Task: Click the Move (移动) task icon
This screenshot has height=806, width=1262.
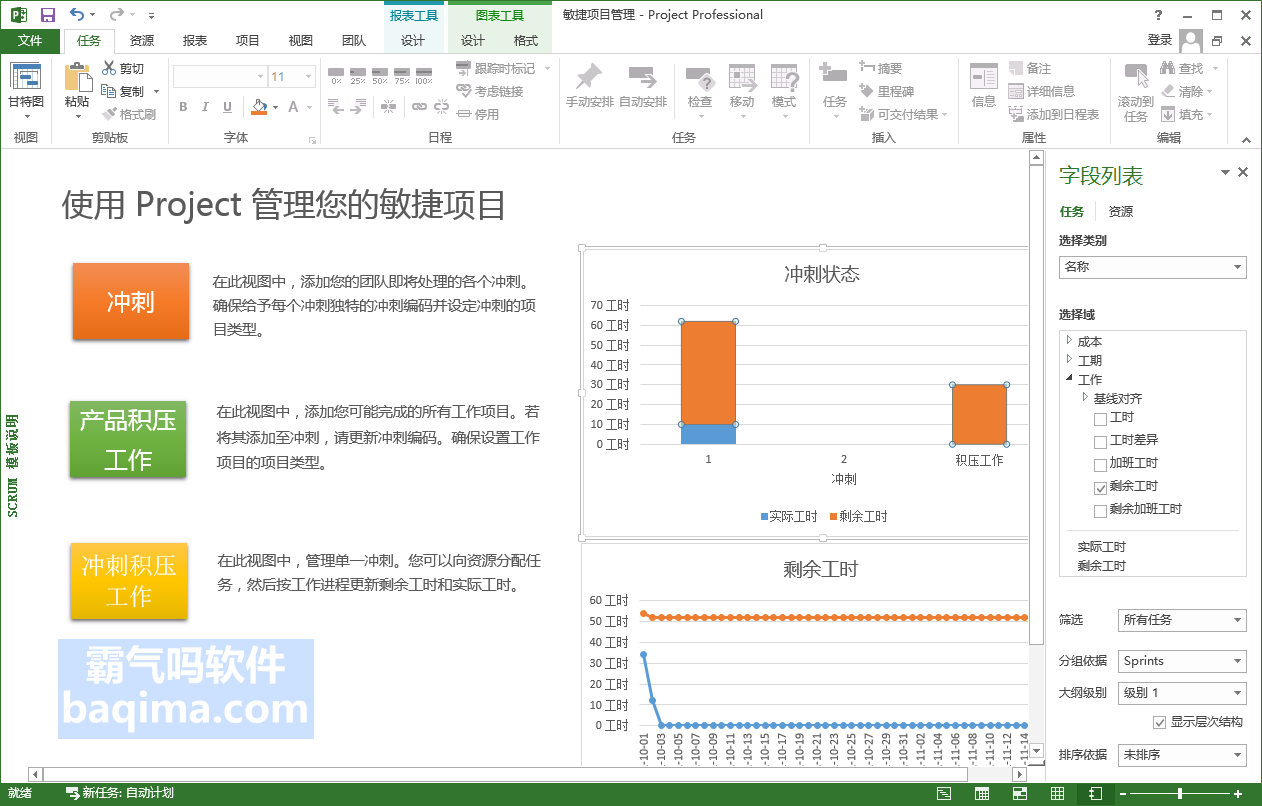Action: click(742, 77)
